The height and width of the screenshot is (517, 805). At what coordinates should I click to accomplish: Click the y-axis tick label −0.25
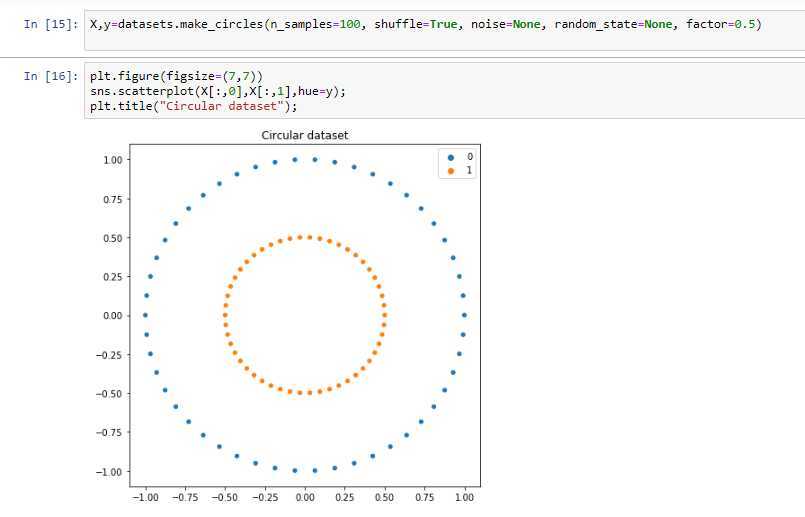(x=109, y=355)
